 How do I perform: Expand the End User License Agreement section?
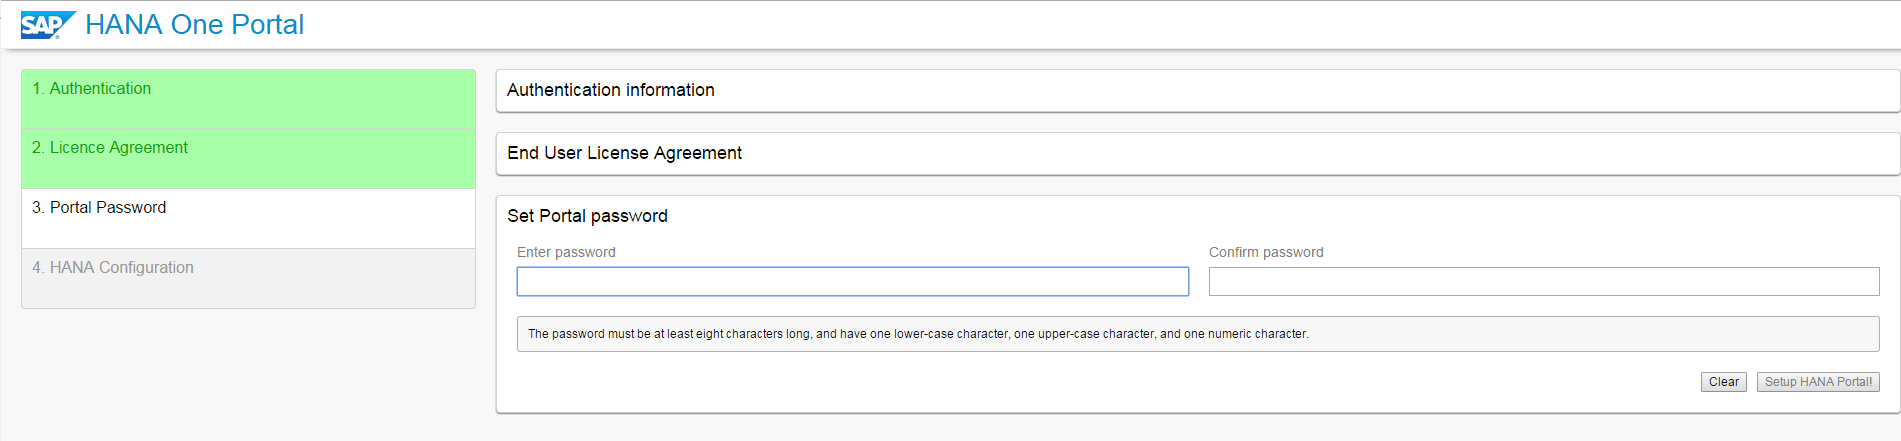tap(624, 153)
